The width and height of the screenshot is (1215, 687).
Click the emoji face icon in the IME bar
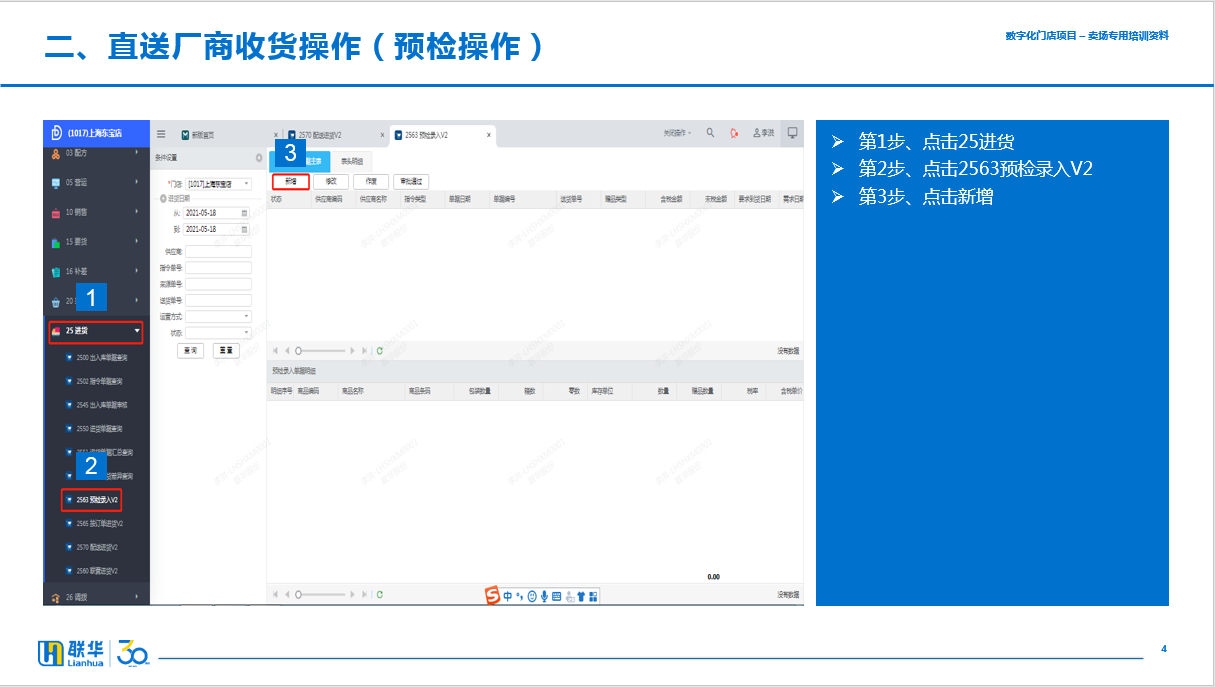coord(532,596)
